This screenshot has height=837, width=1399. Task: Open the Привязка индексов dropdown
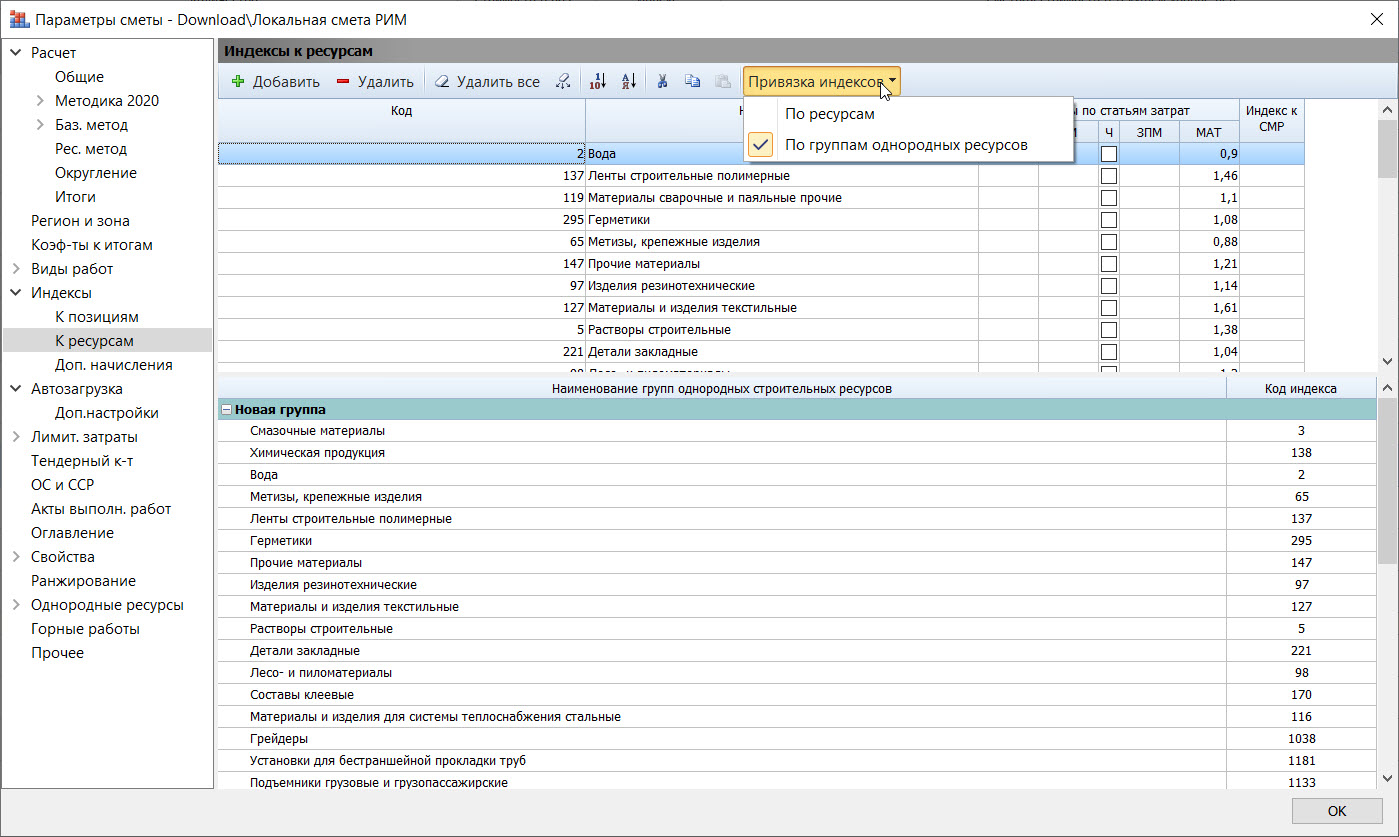822,82
